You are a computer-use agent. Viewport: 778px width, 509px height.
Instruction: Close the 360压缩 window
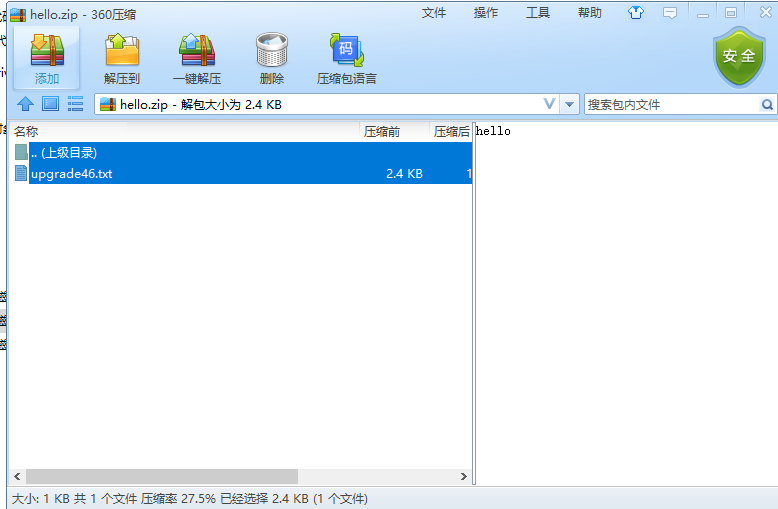click(x=766, y=12)
